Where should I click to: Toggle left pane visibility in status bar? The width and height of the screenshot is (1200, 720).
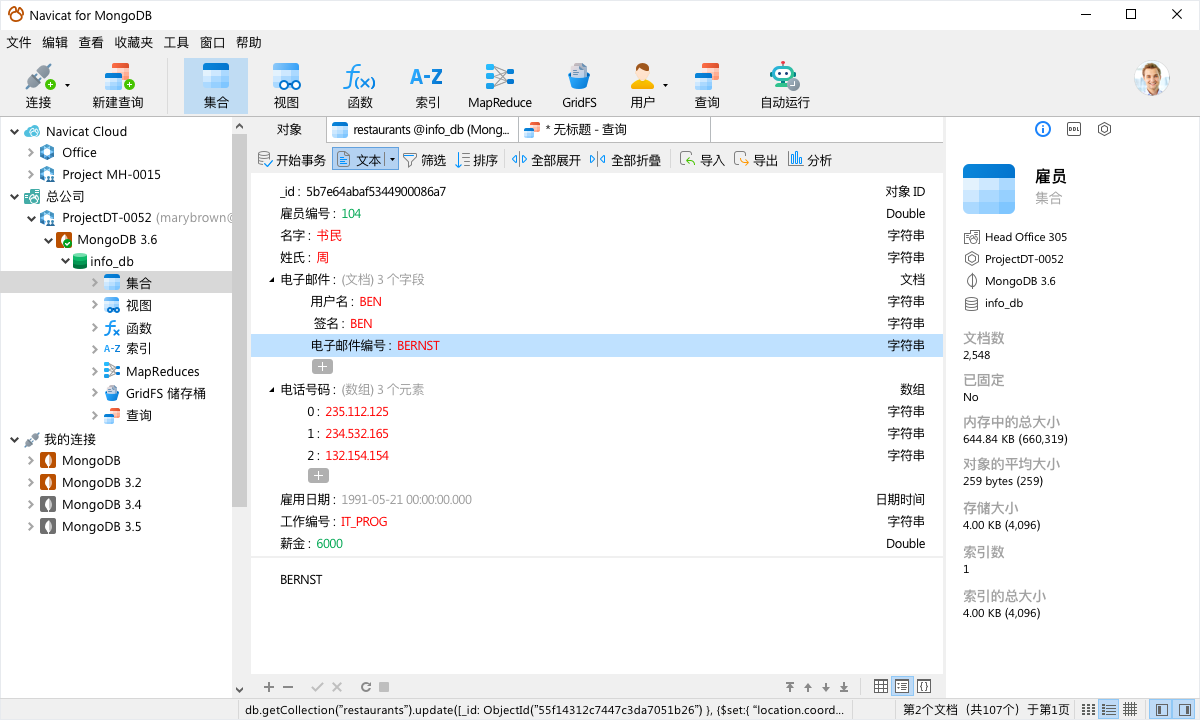pyautogui.click(x=1162, y=709)
